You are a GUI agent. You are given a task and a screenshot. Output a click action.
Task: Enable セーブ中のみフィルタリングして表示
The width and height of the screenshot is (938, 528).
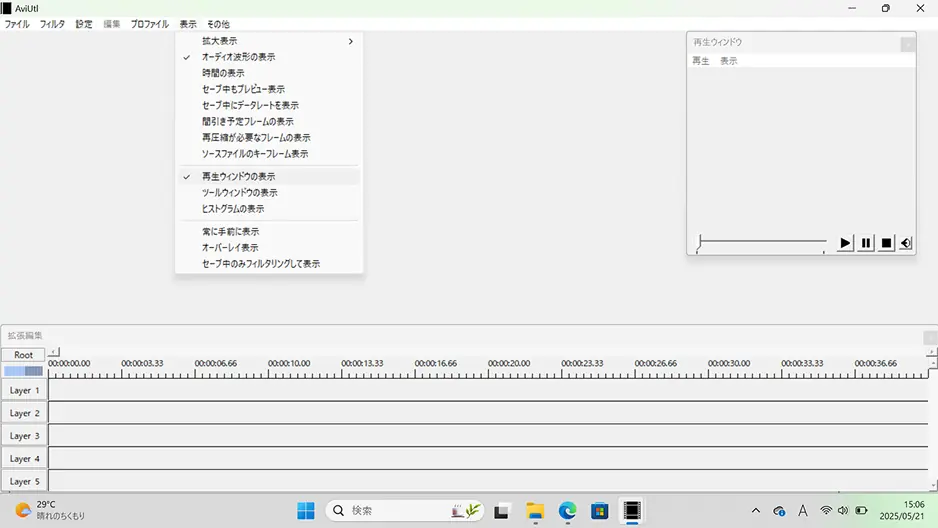click(x=269, y=264)
